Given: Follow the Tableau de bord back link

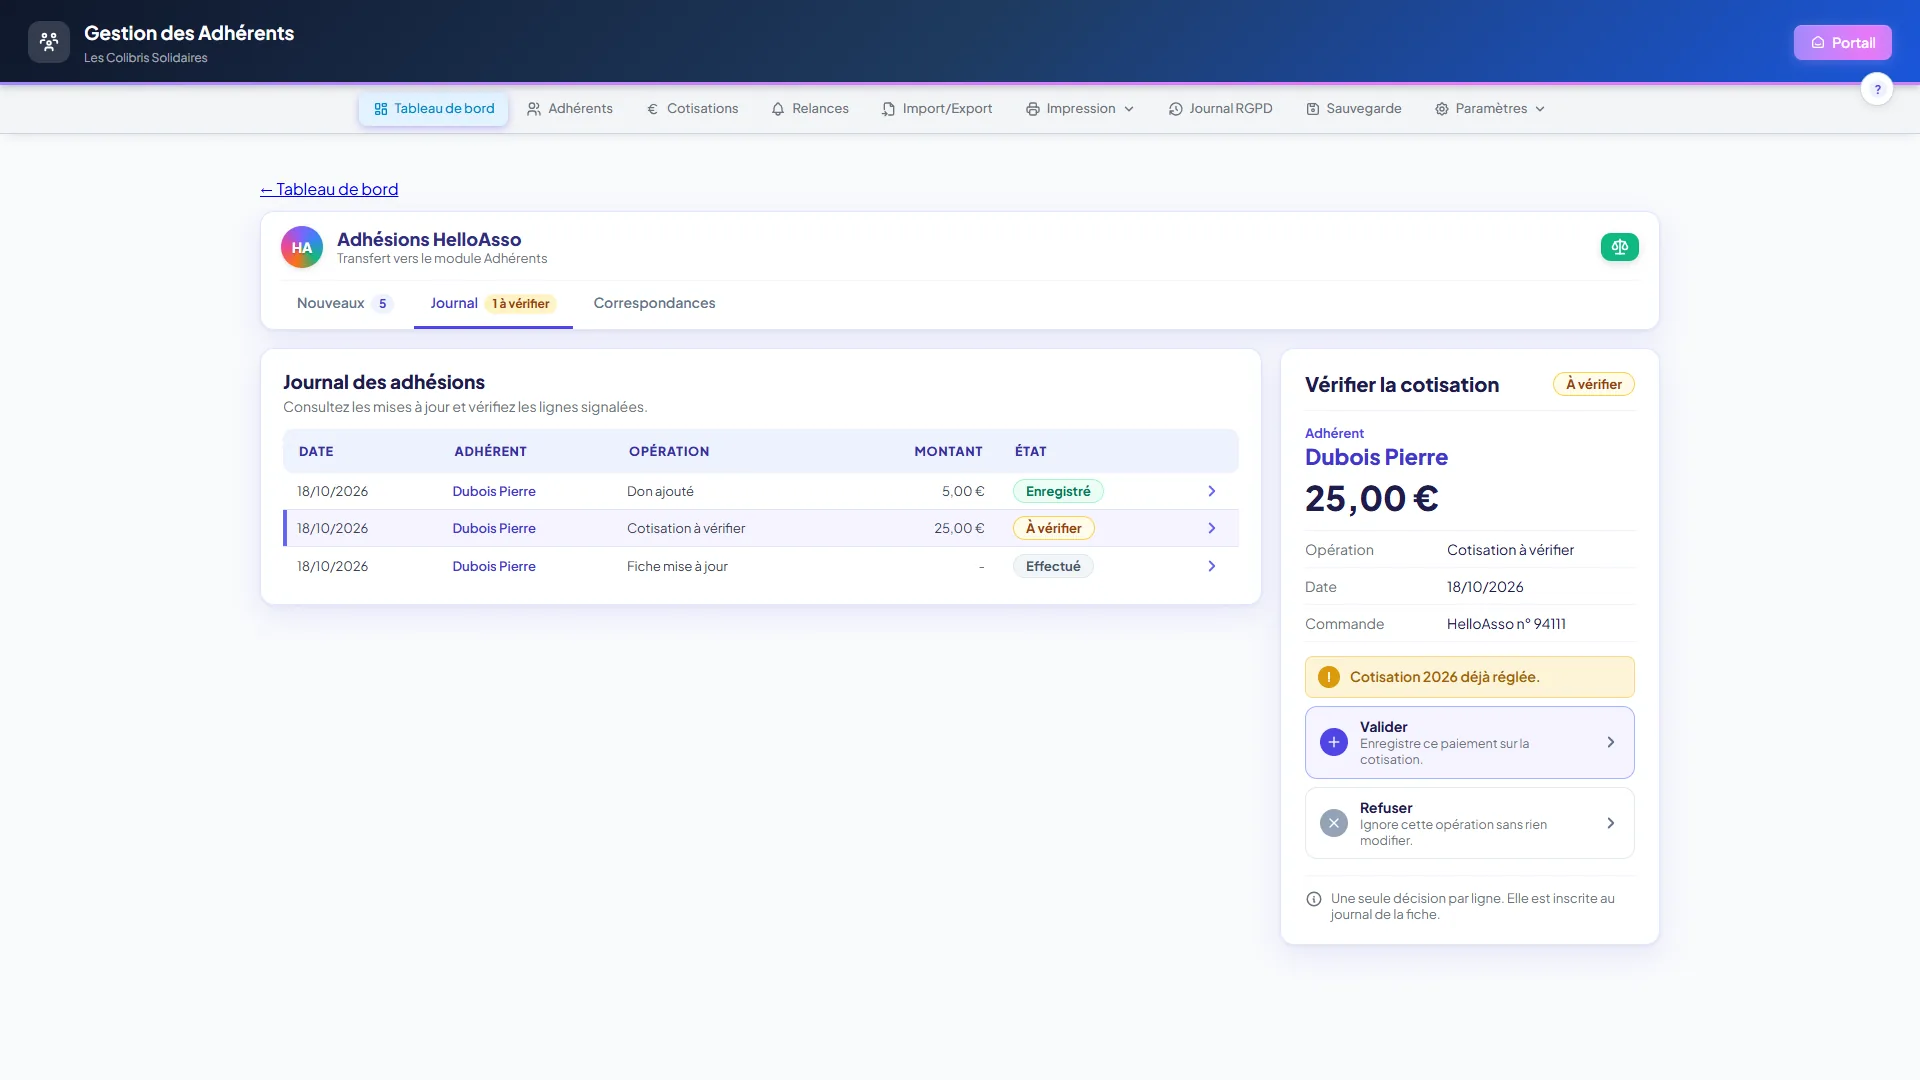Looking at the screenshot, I should tap(329, 189).
